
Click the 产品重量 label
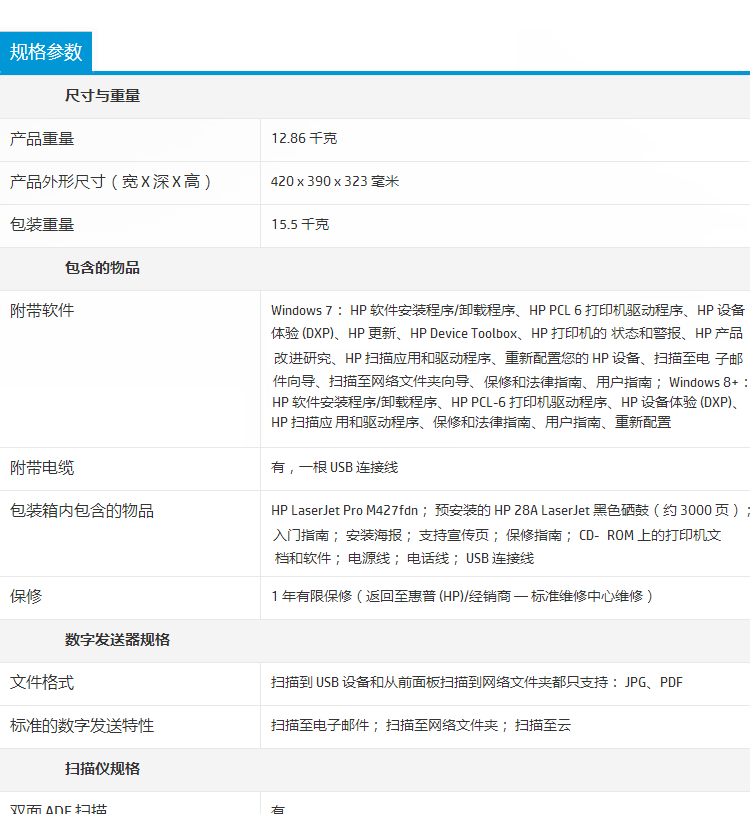pos(42,139)
